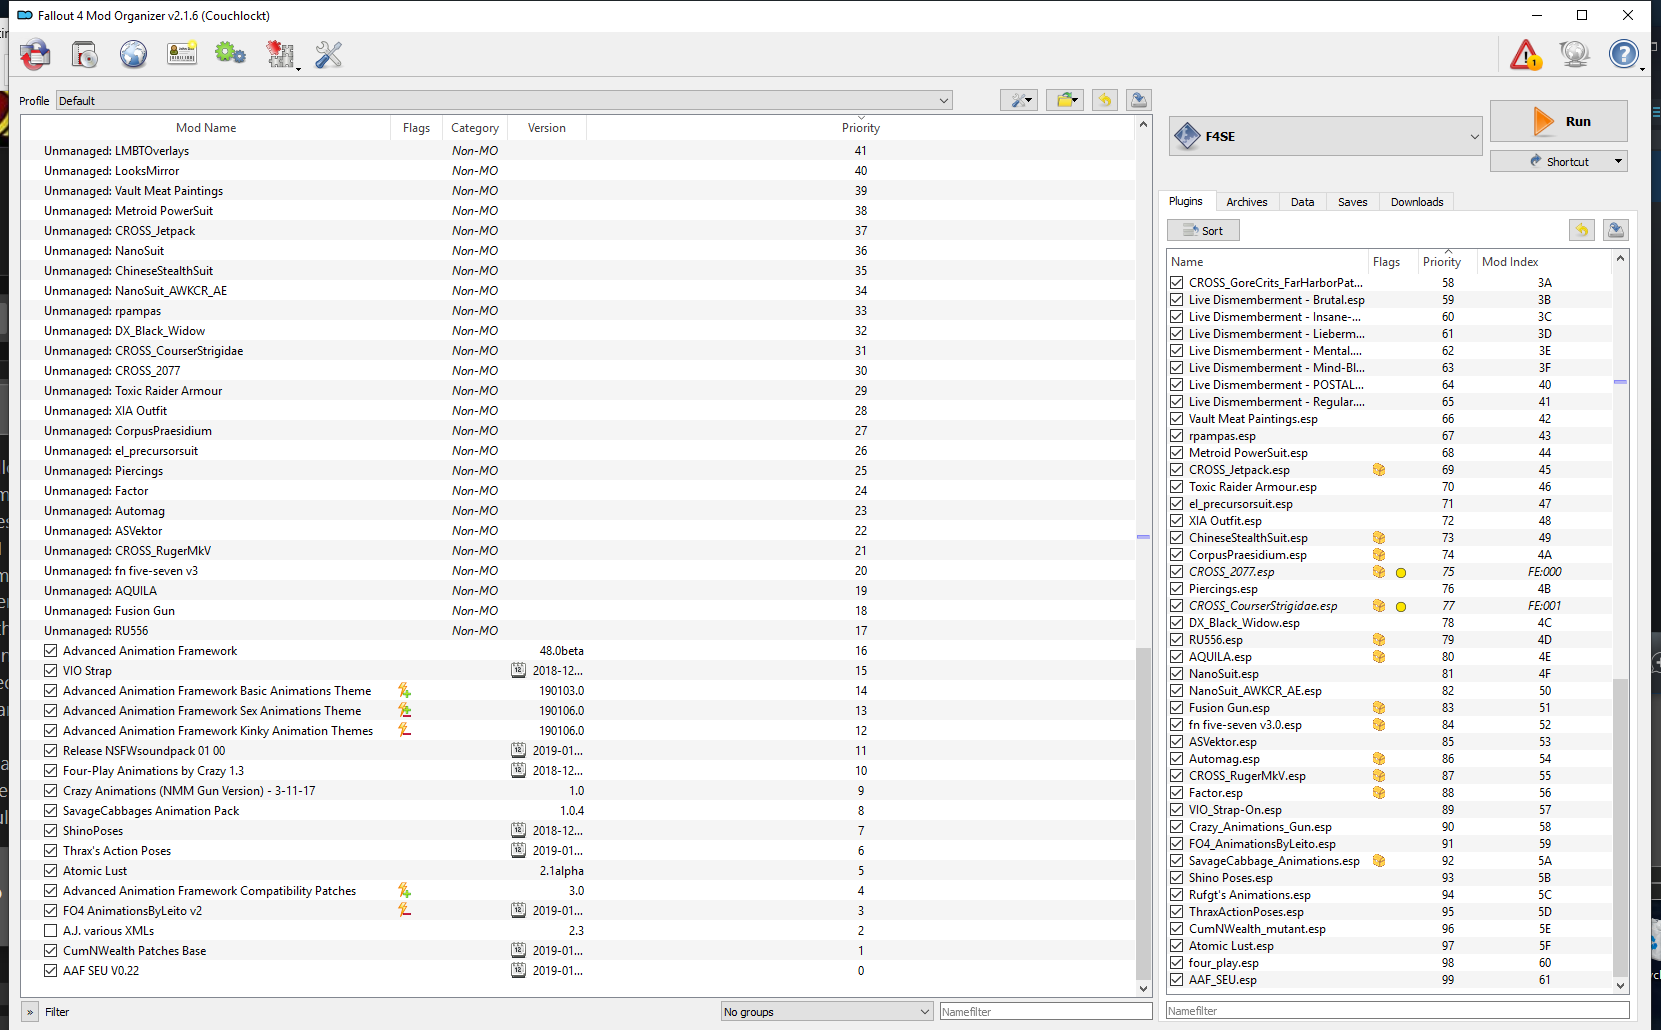Open the No groups dropdown
Viewport: 1661px width, 1030px height.
coord(826,1012)
